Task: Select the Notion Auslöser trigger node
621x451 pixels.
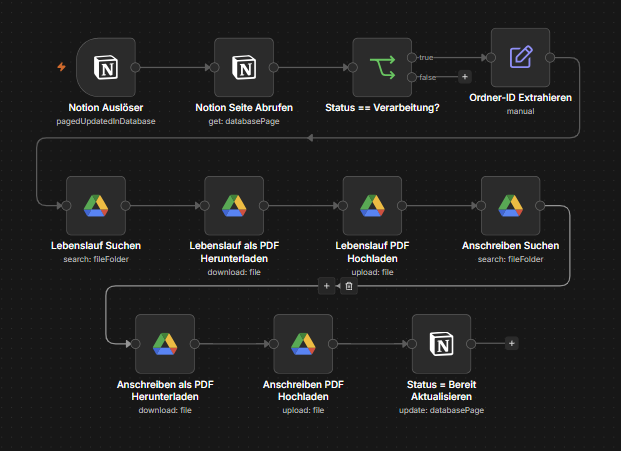Action: (x=106, y=67)
